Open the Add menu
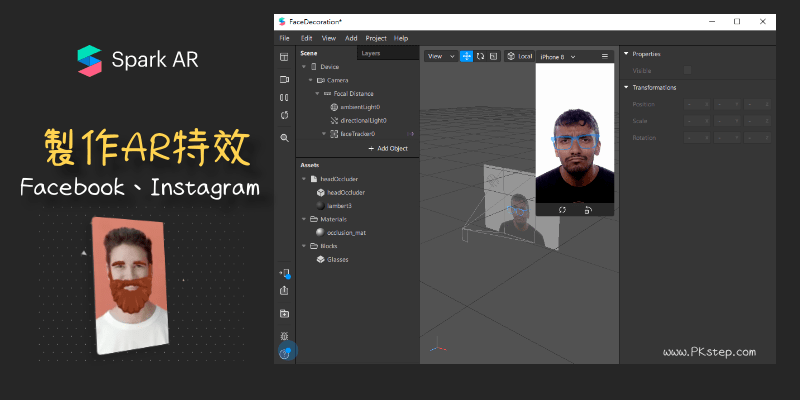The image size is (800, 400). pos(351,38)
